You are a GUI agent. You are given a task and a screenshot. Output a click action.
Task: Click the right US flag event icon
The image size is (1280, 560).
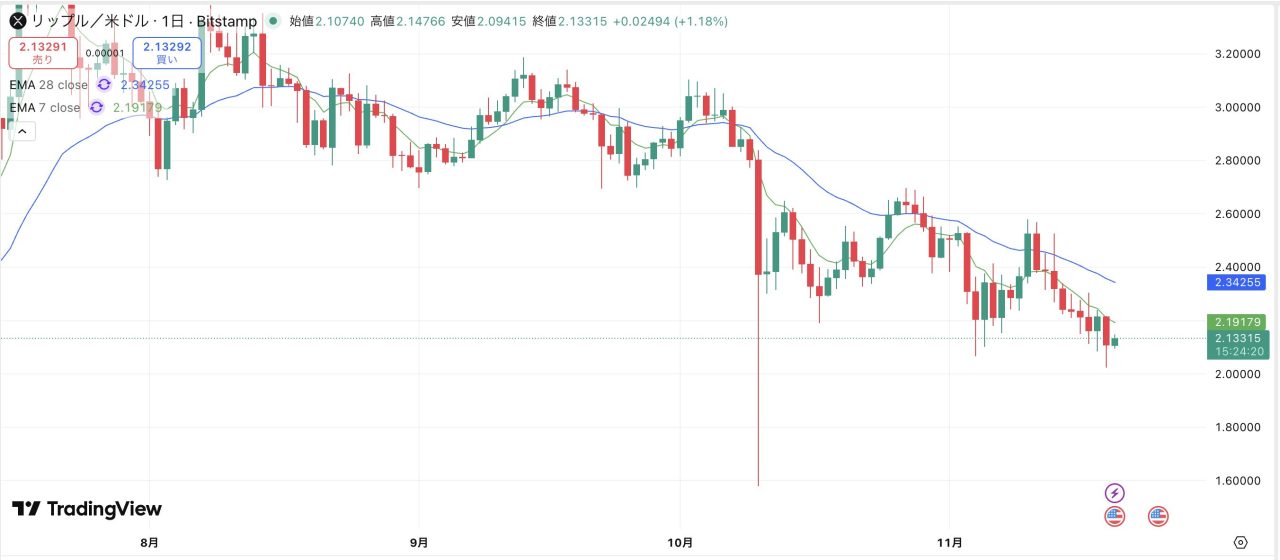(x=1158, y=516)
